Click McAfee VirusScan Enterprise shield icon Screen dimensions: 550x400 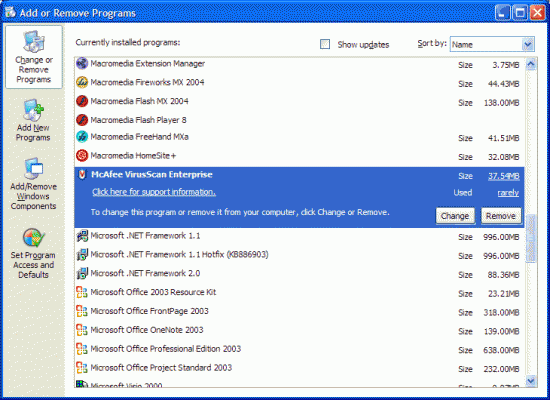pos(82,174)
